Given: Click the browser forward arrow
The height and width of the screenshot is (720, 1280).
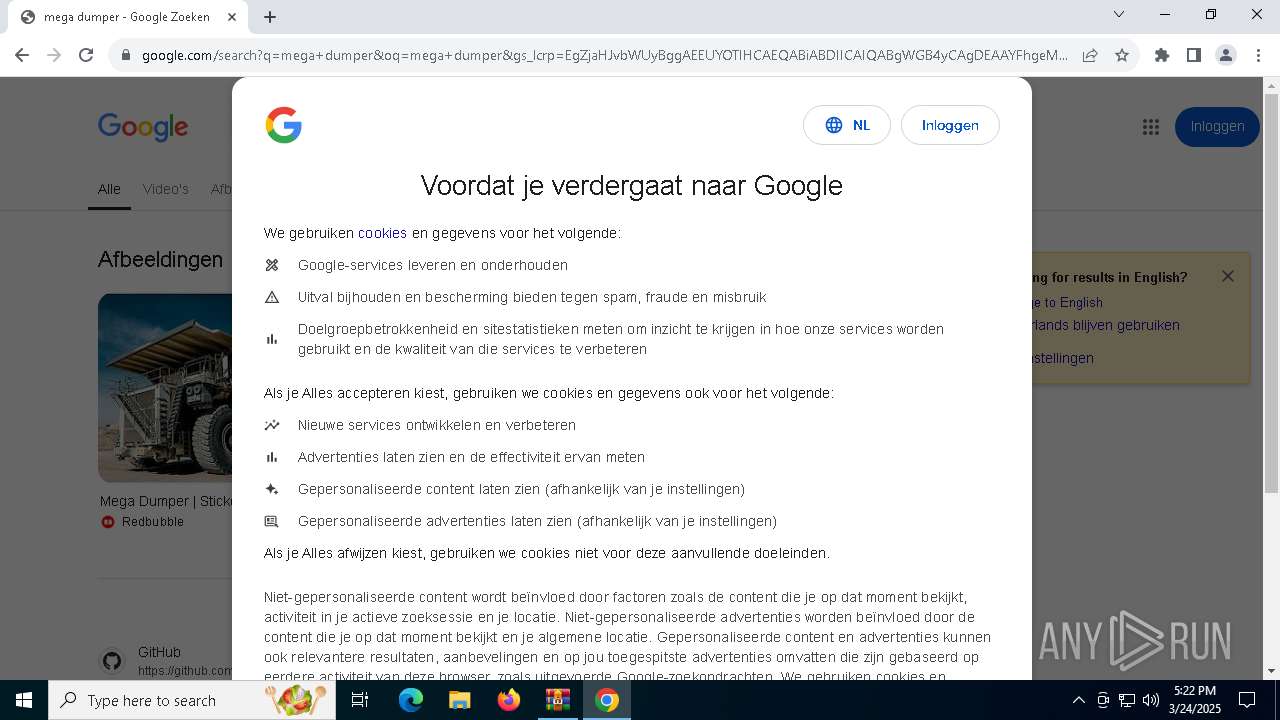Looking at the screenshot, I should (x=54, y=55).
